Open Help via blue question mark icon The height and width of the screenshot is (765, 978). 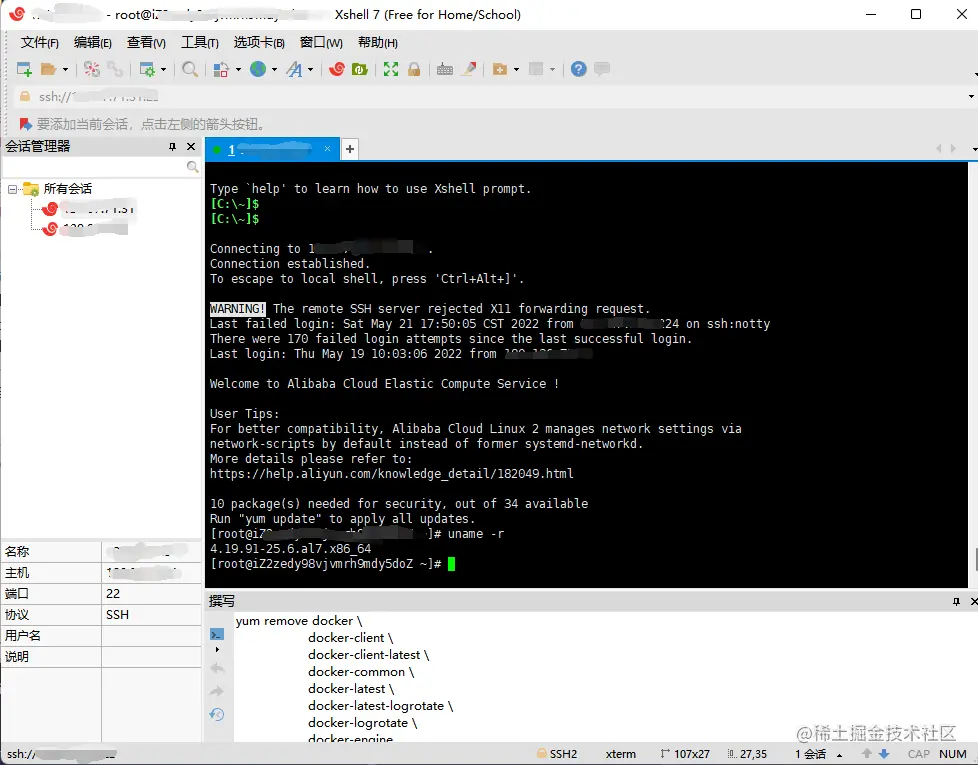(x=579, y=69)
